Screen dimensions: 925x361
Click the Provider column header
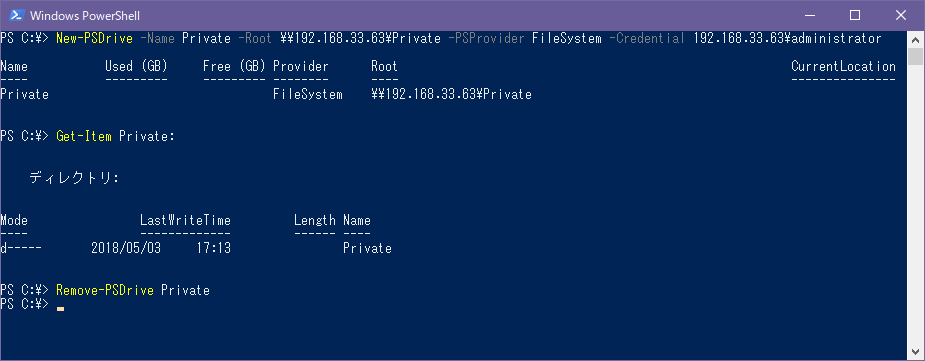click(x=301, y=67)
